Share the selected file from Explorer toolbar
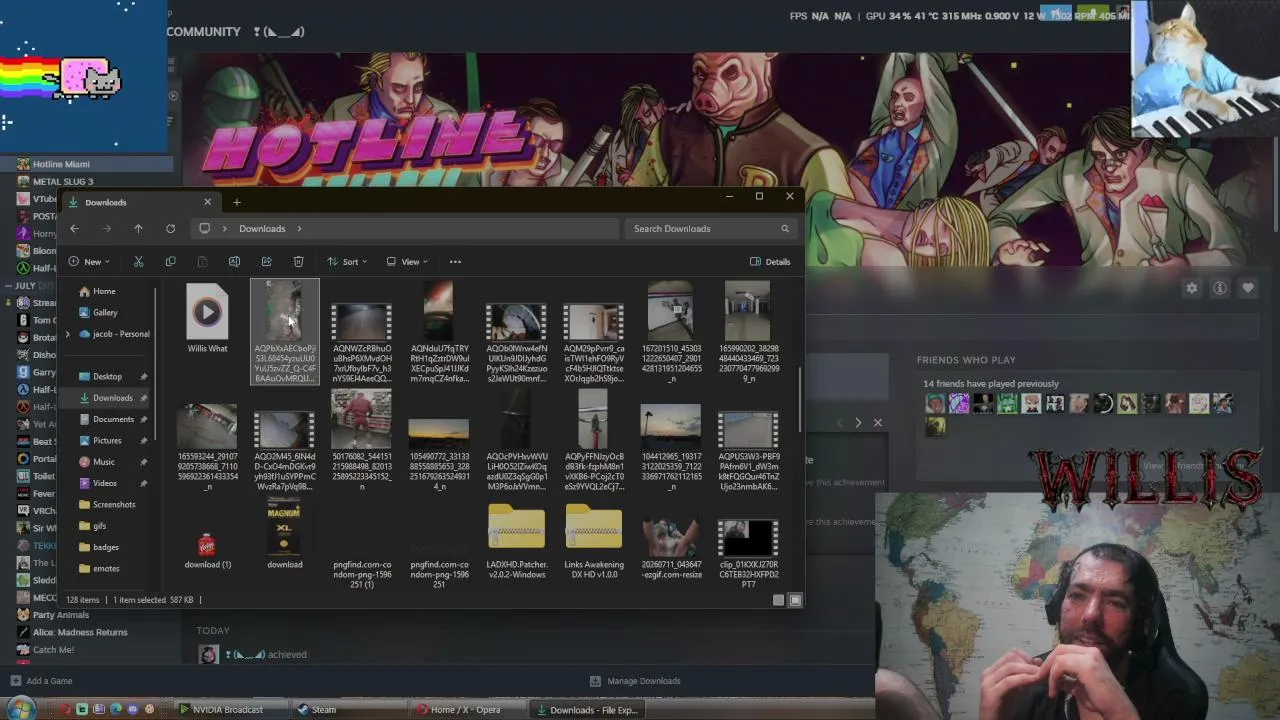The image size is (1280, 720). coord(266,262)
